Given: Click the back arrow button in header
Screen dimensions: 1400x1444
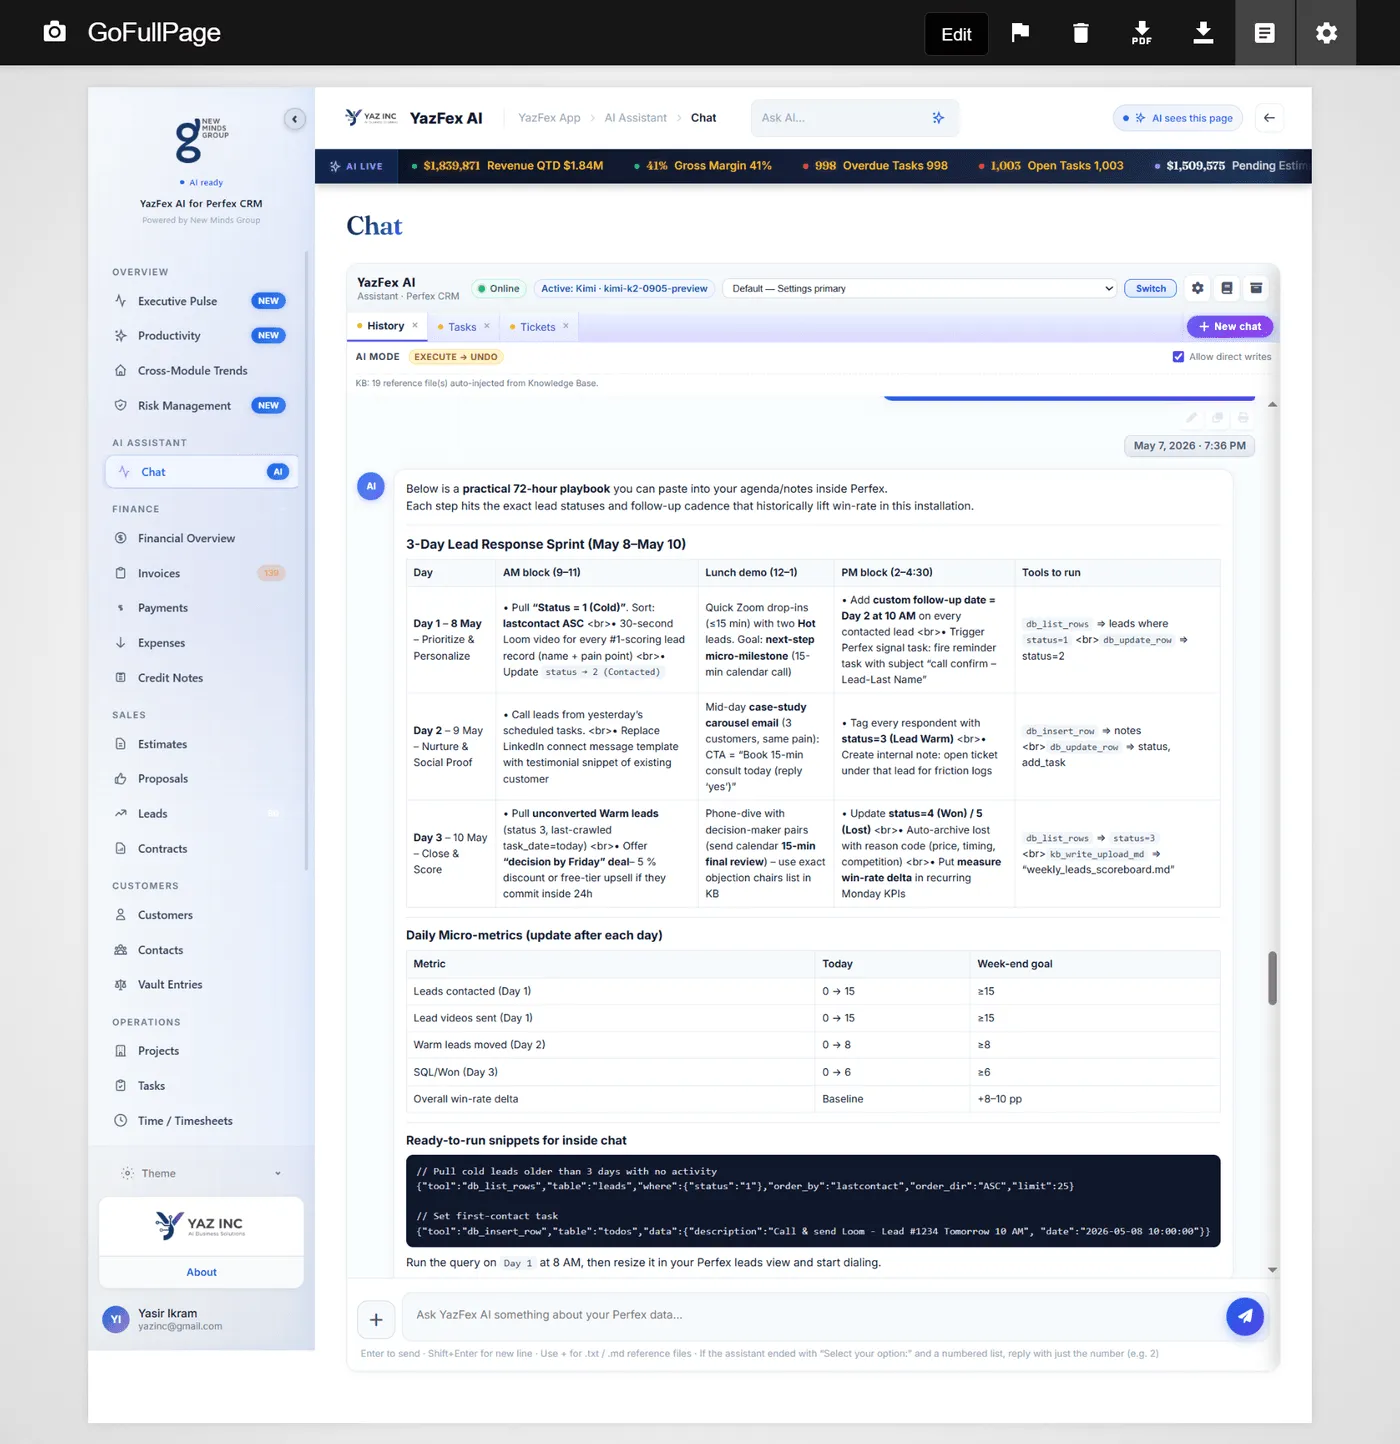Looking at the screenshot, I should pos(1269,118).
